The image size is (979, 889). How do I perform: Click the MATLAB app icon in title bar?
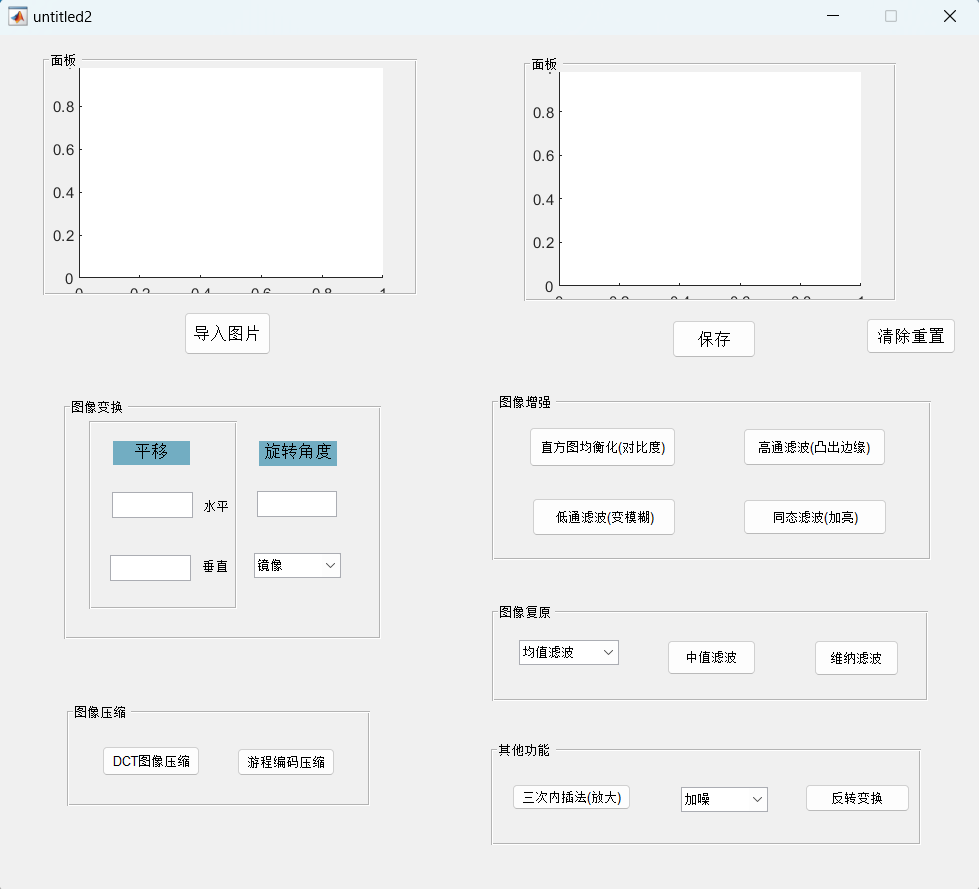(x=17, y=16)
